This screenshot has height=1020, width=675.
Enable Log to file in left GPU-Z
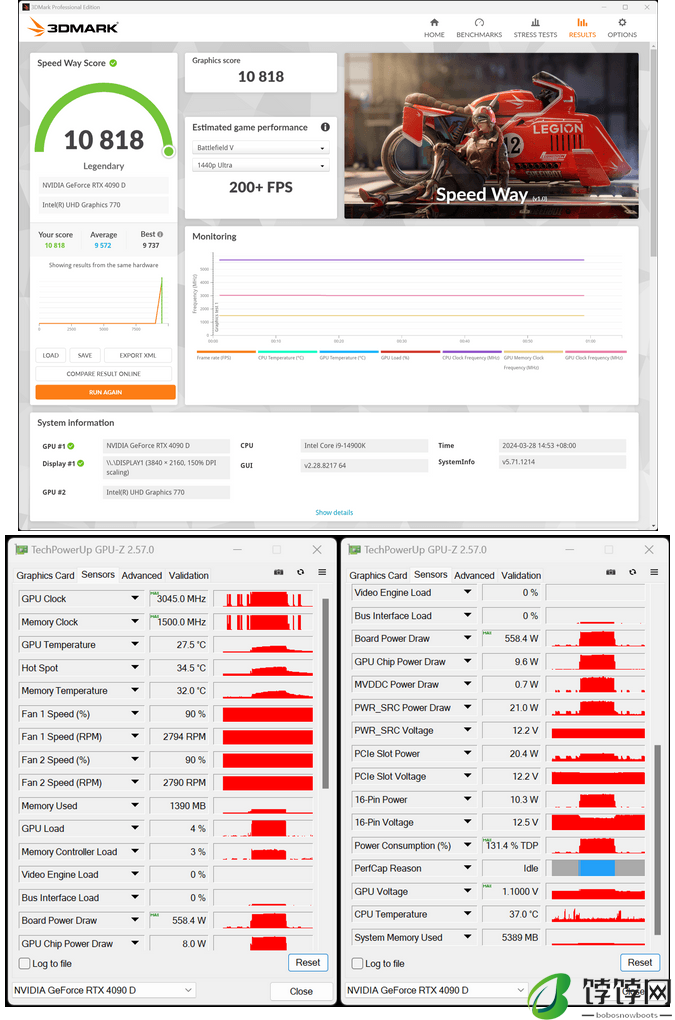point(25,963)
